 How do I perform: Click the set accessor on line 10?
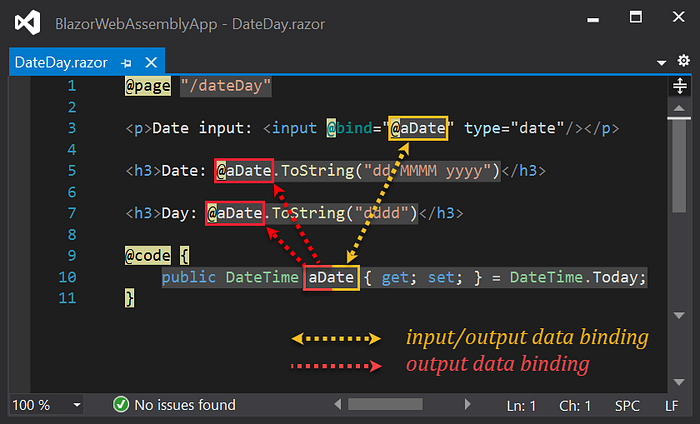pyautogui.click(x=441, y=278)
